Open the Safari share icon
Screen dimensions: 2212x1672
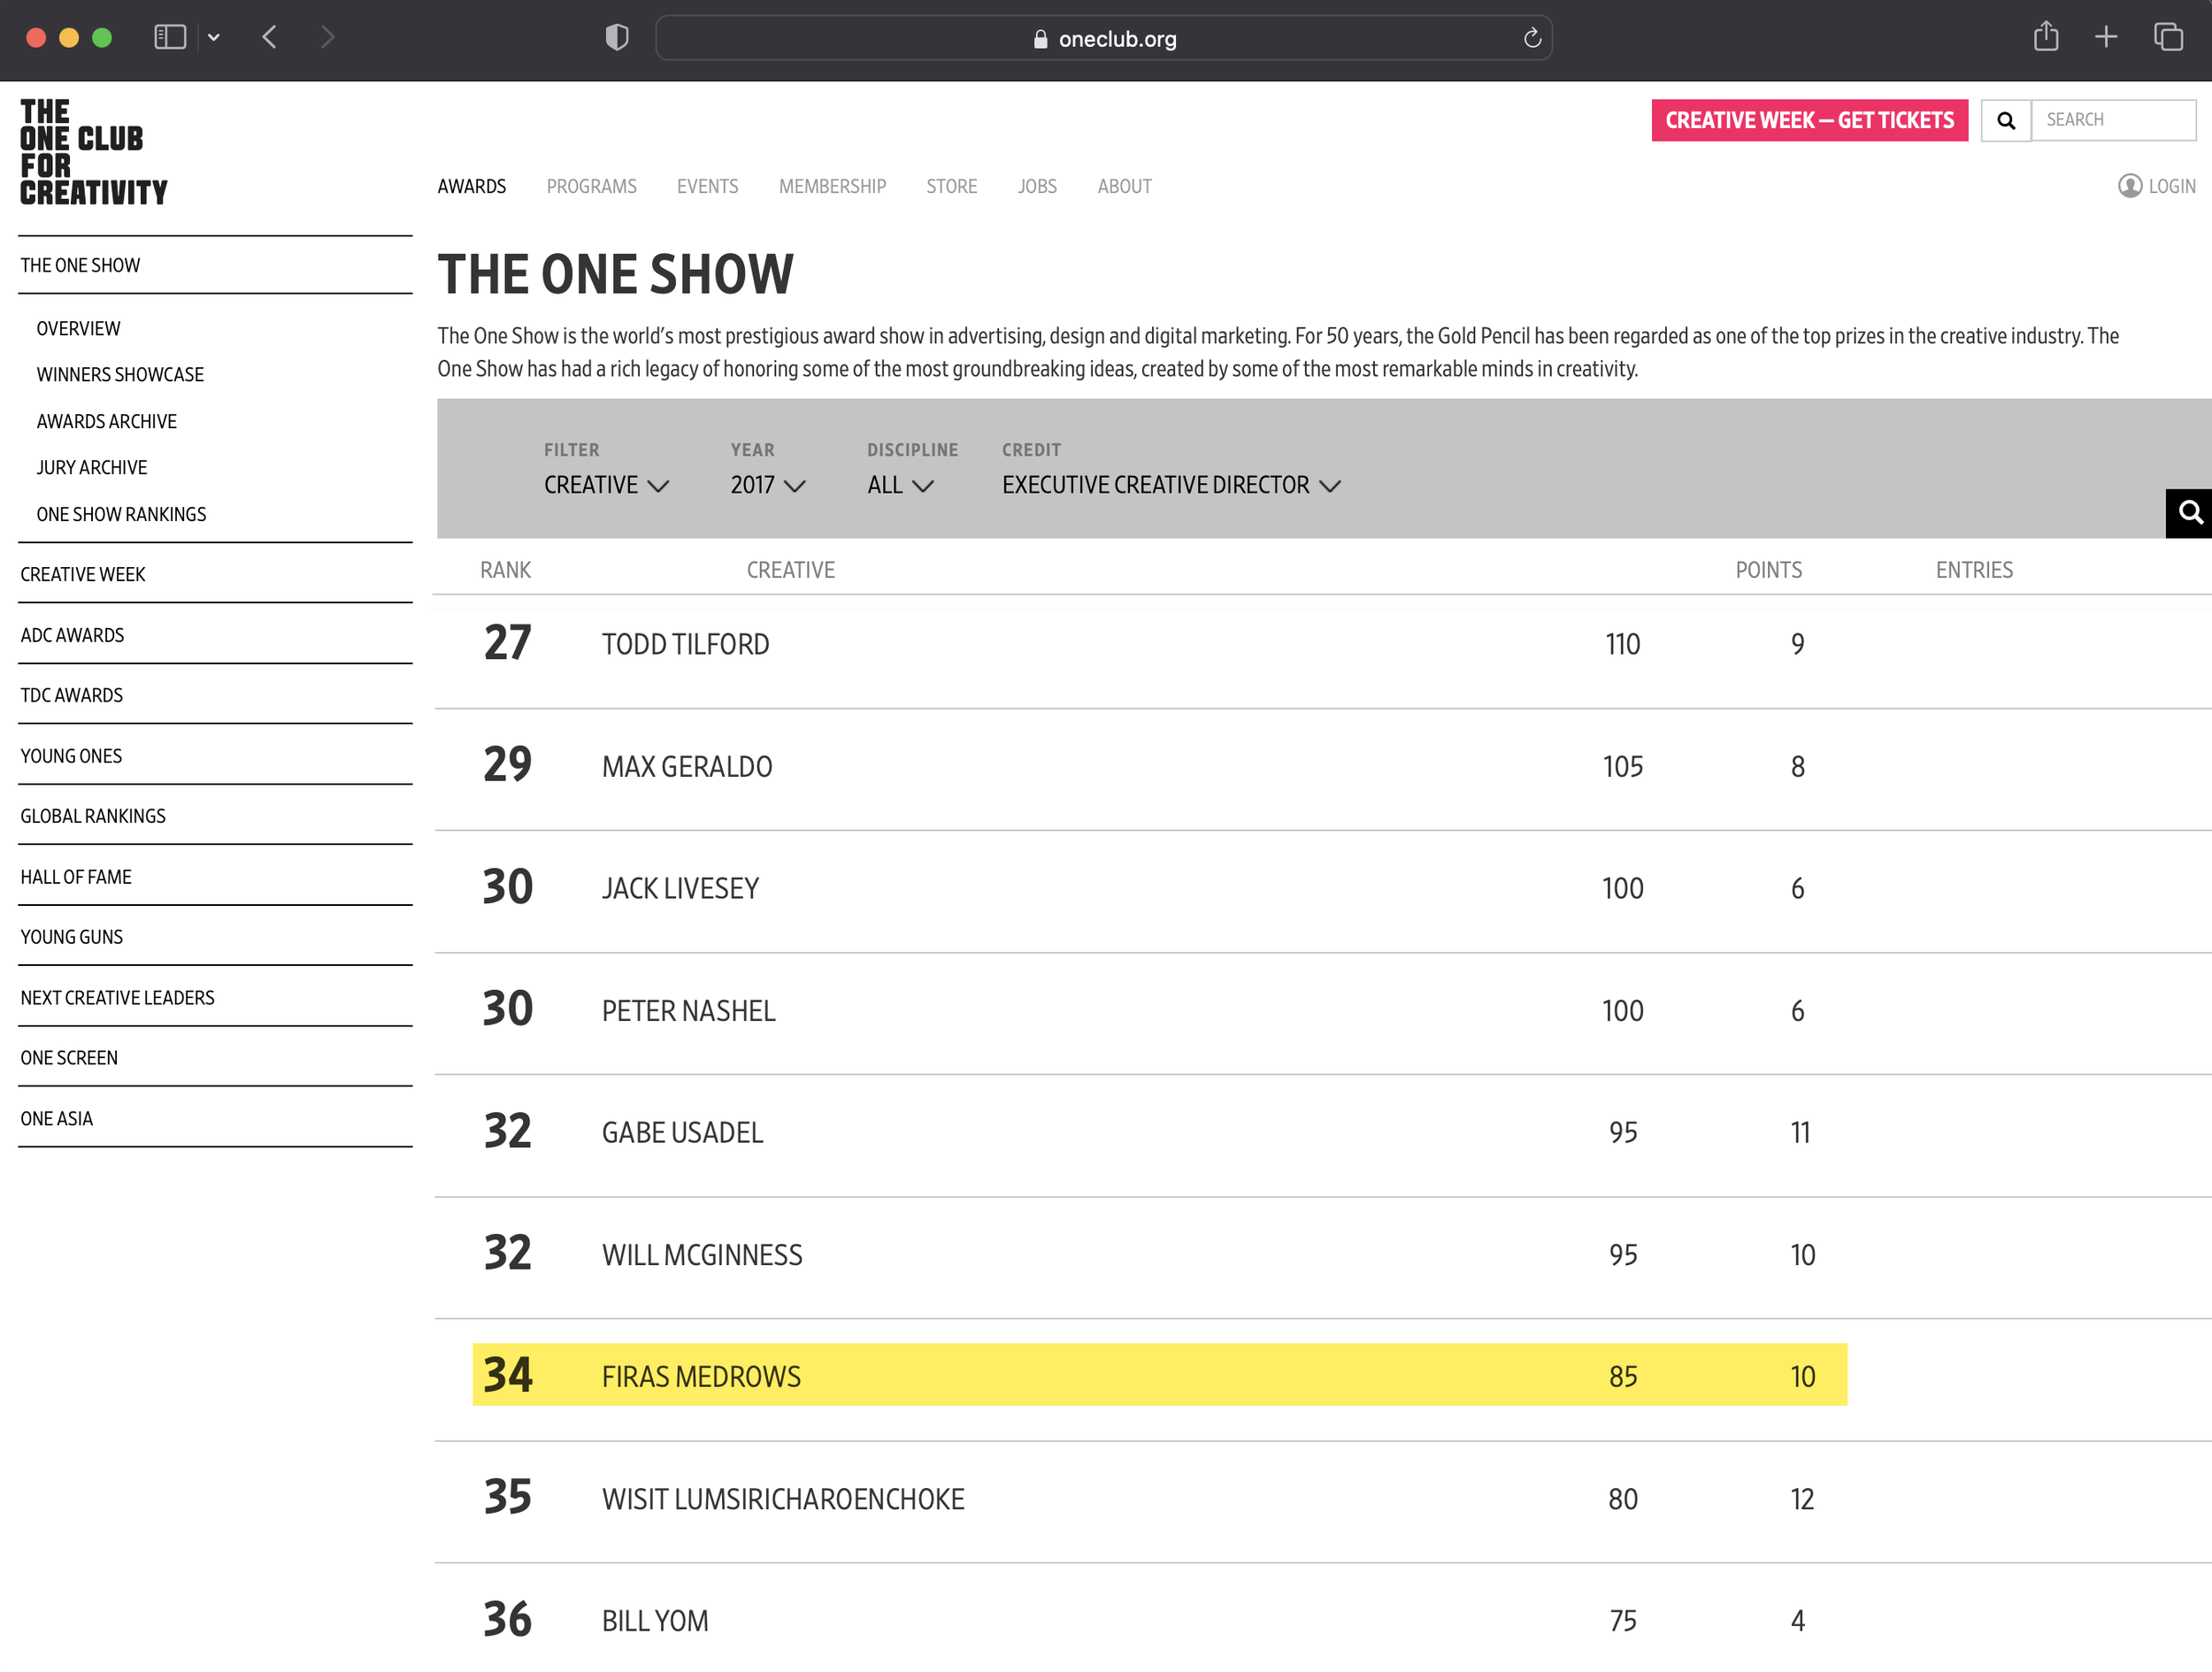pos(2045,38)
